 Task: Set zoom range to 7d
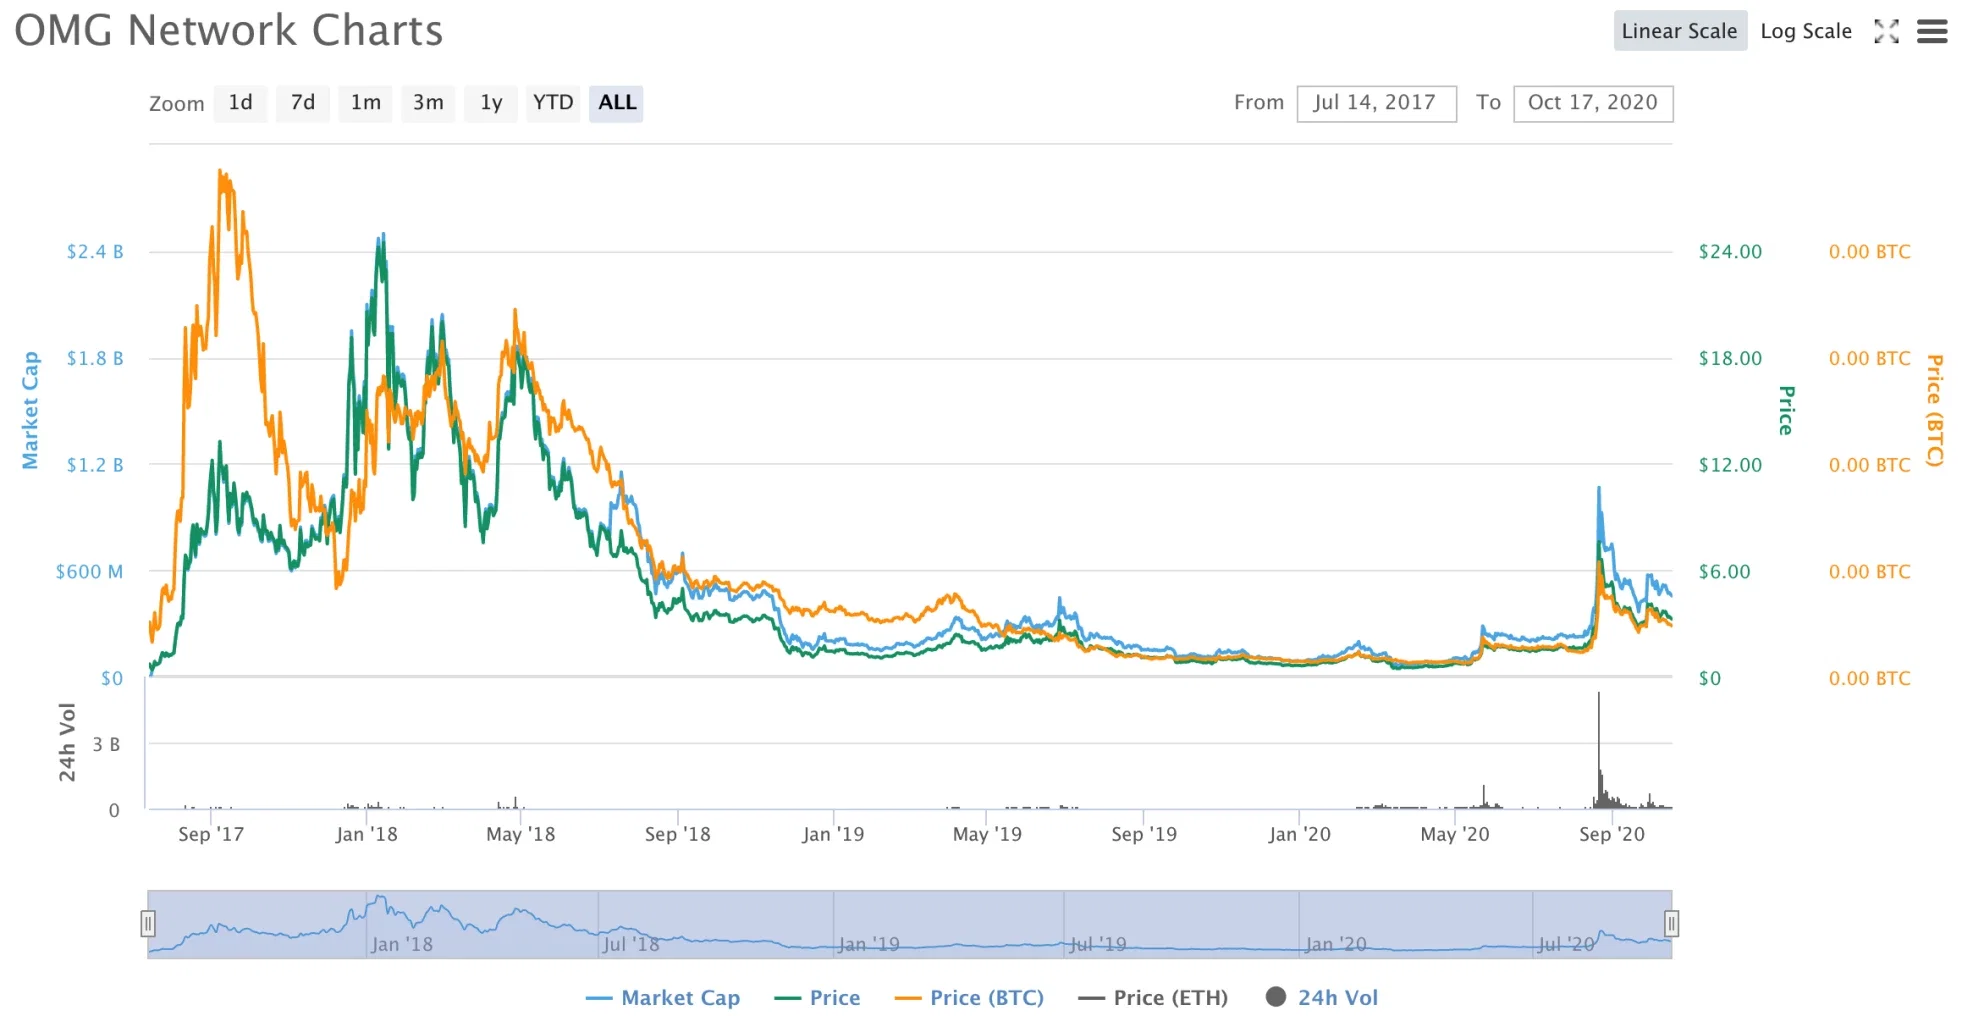click(x=302, y=103)
